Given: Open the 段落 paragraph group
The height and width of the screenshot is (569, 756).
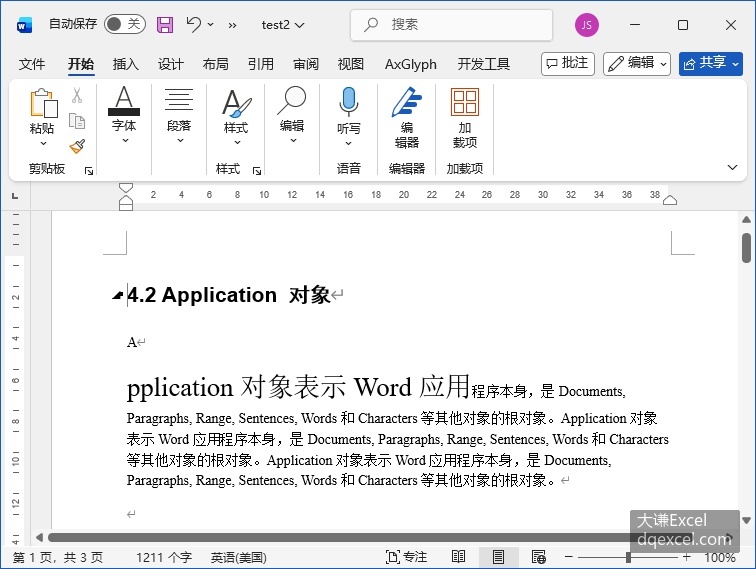Looking at the screenshot, I should coord(179,115).
